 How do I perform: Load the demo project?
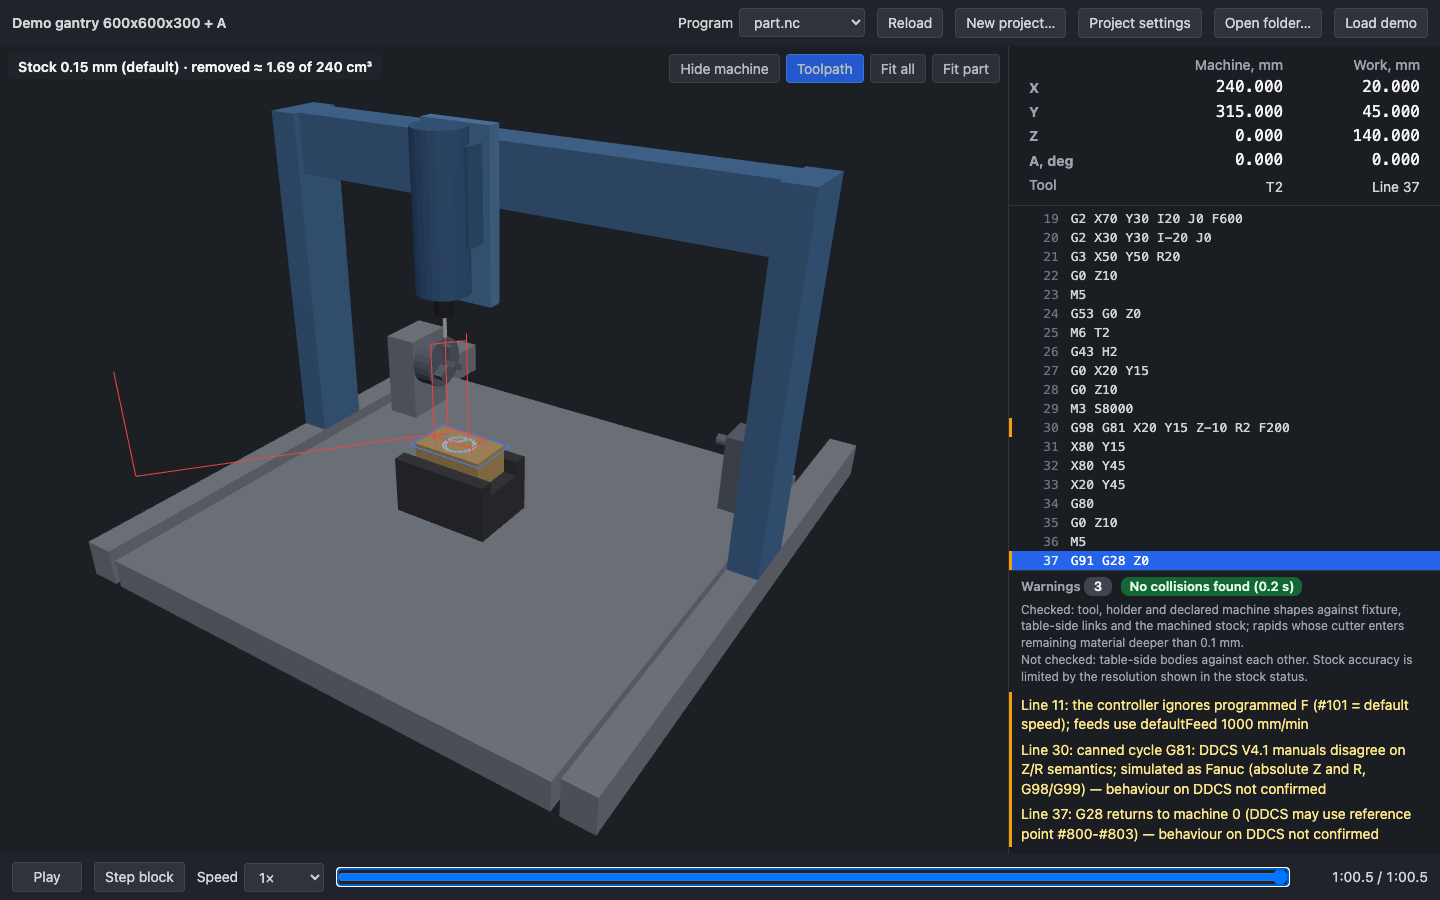coord(1380,23)
